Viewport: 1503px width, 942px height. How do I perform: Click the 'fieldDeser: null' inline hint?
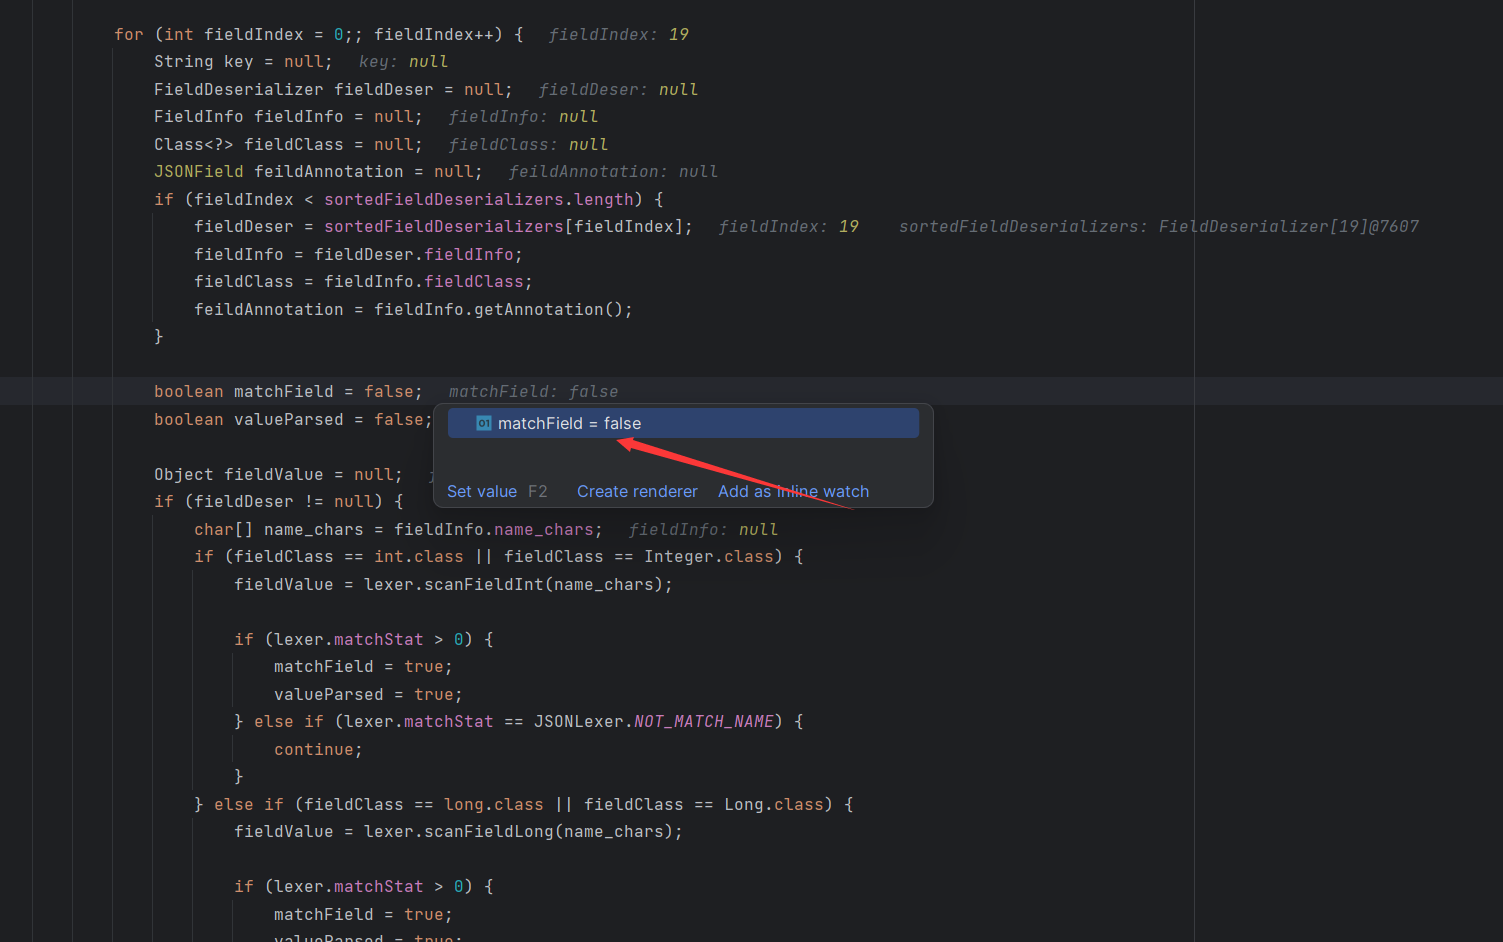point(618,89)
